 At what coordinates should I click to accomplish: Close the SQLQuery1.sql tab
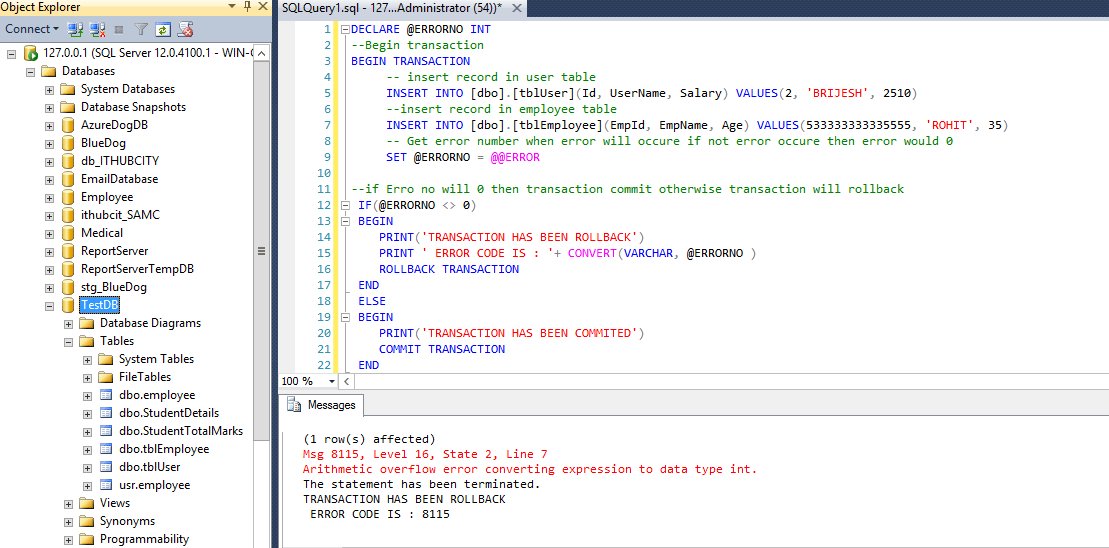pyautogui.click(x=517, y=8)
